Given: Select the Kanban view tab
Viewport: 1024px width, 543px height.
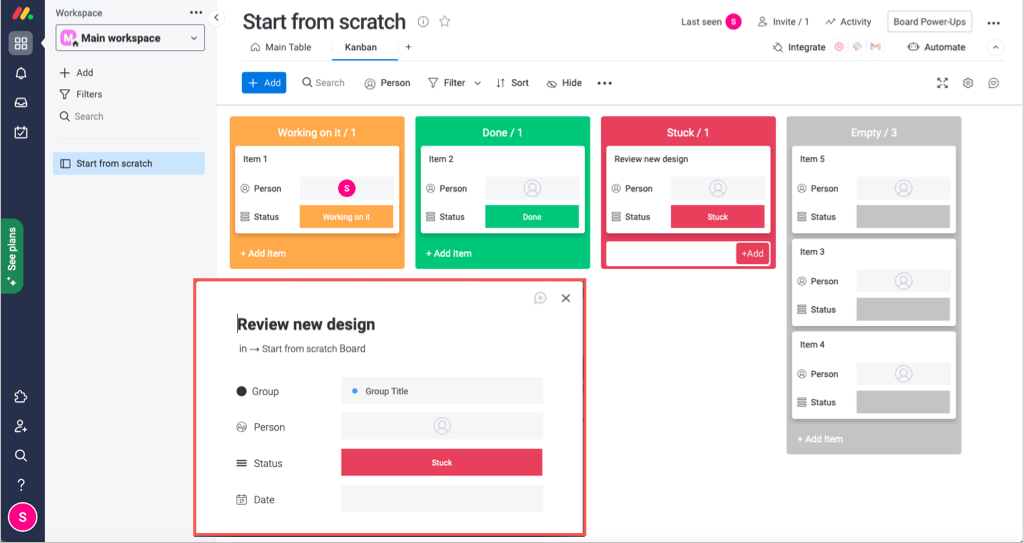Looking at the screenshot, I should pos(360,47).
